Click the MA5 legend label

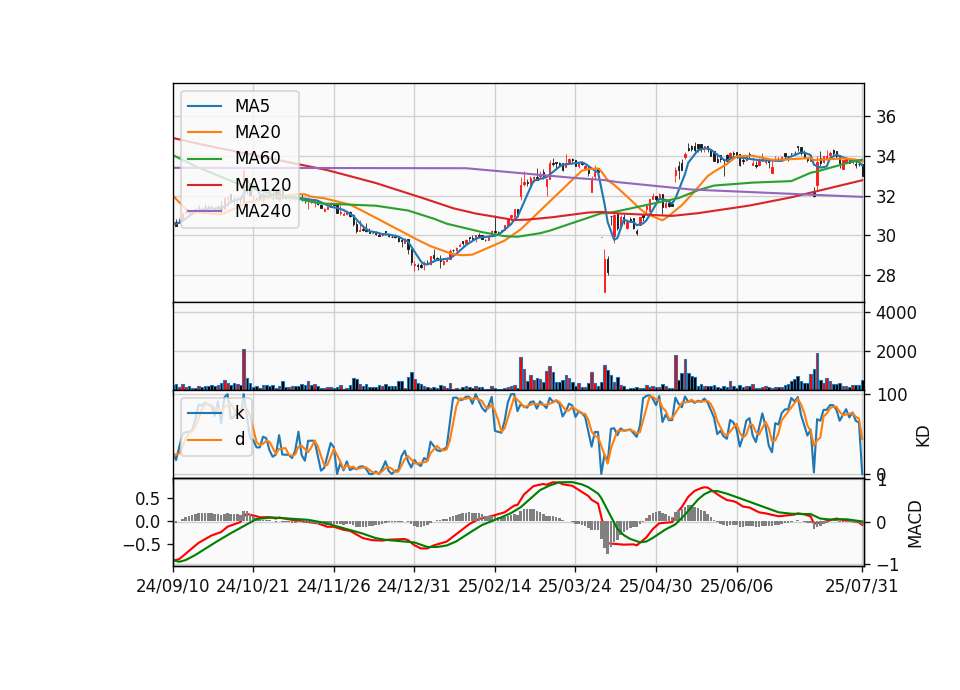pyautogui.click(x=252, y=106)
